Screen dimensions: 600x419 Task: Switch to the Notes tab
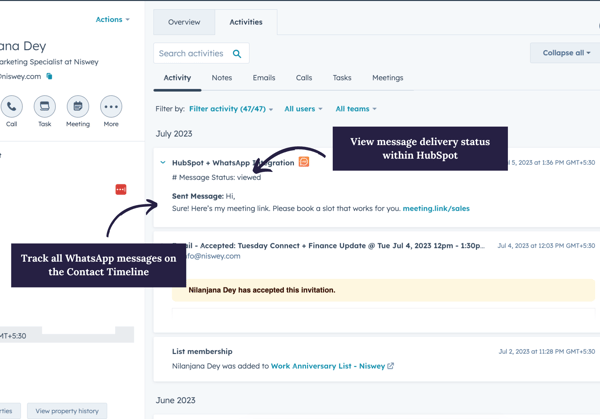click(x=222, y=78)
